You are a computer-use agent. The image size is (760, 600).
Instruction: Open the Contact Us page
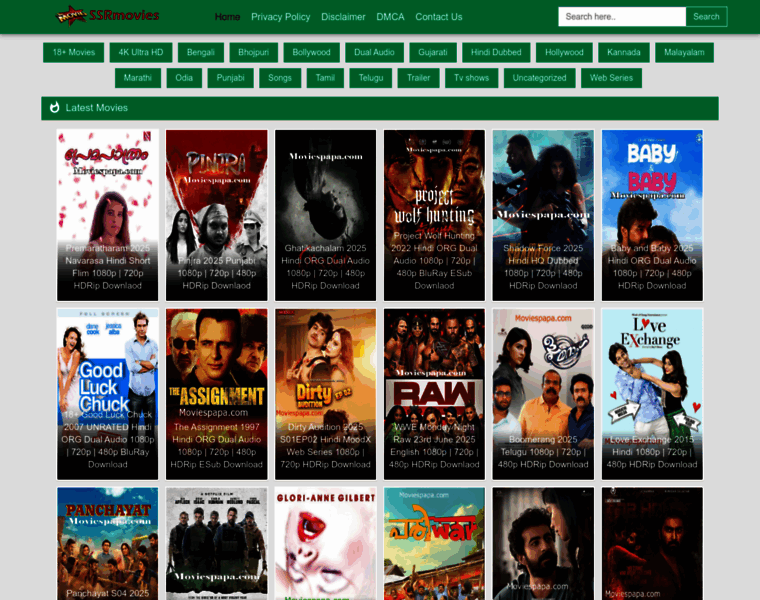tap(439, 17)
